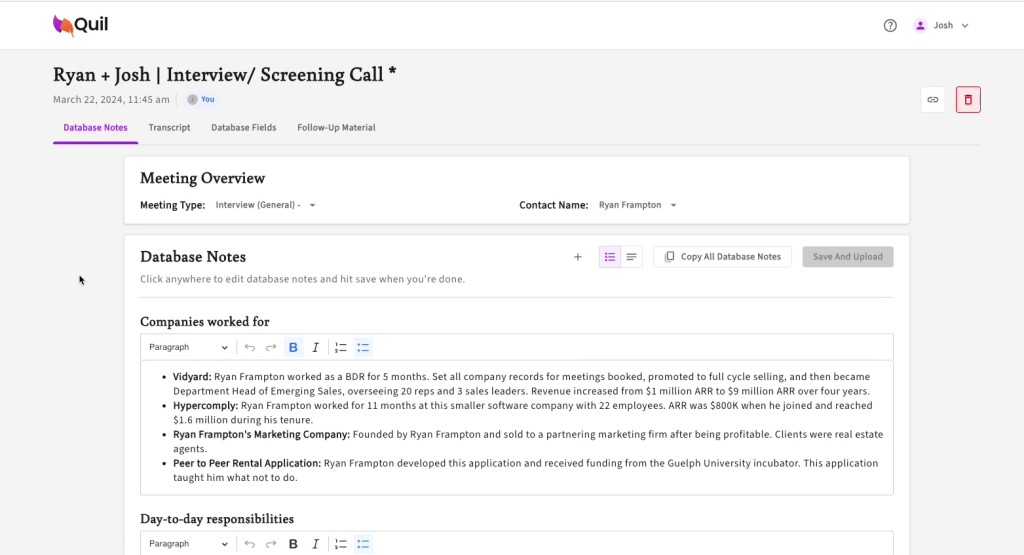This screenshot has width=1024, height=555.
Task: Expand the Josh account dropdown arrow
Action: (965, 25)
